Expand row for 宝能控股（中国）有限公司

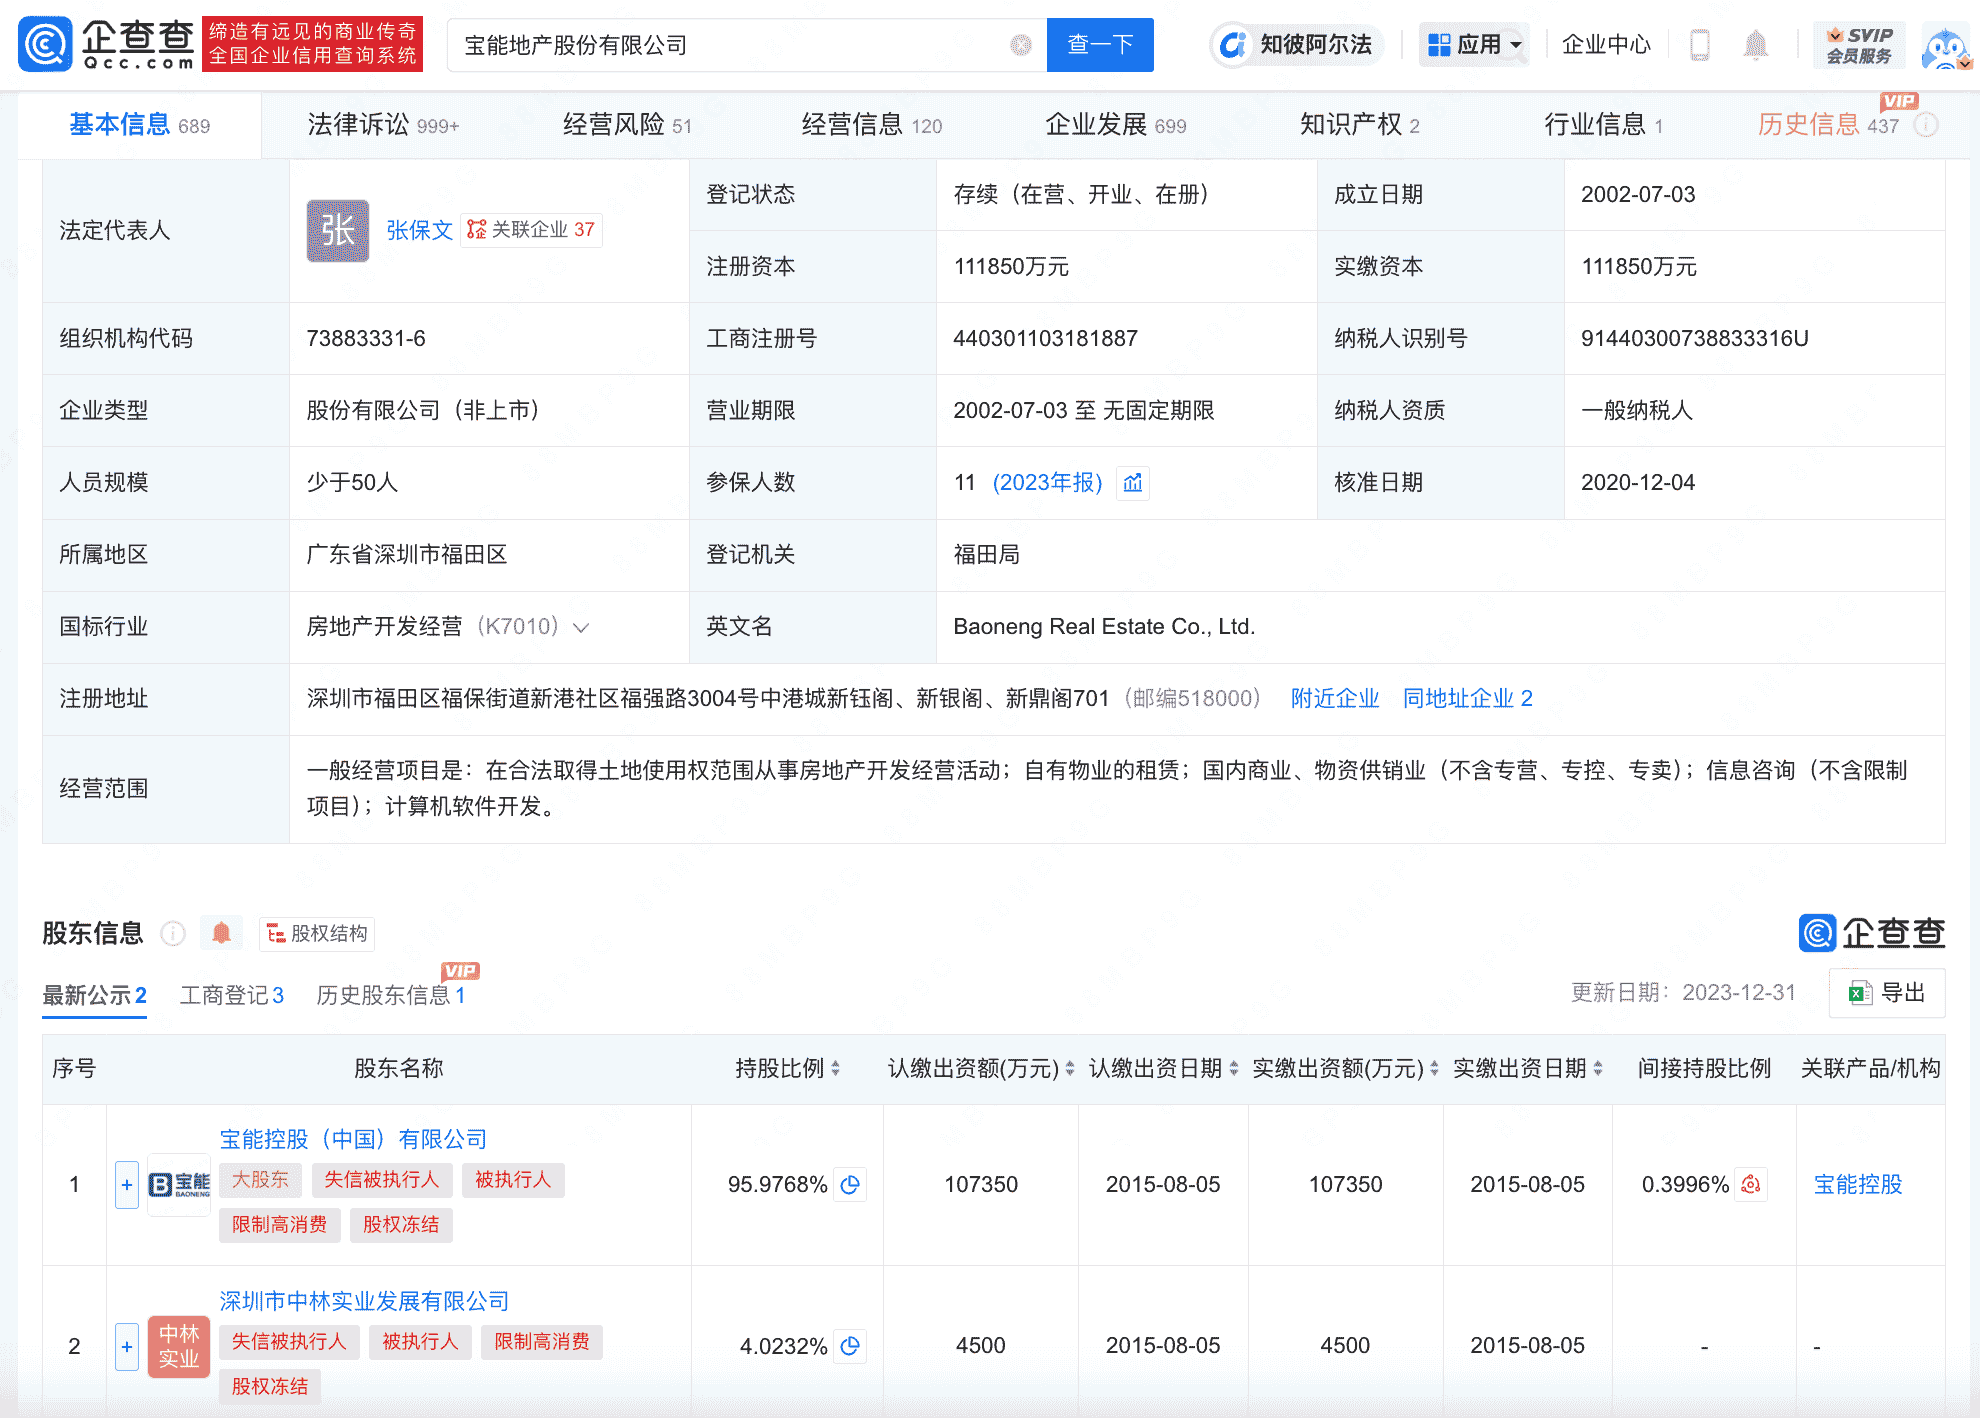click(x=127, y=1185)
